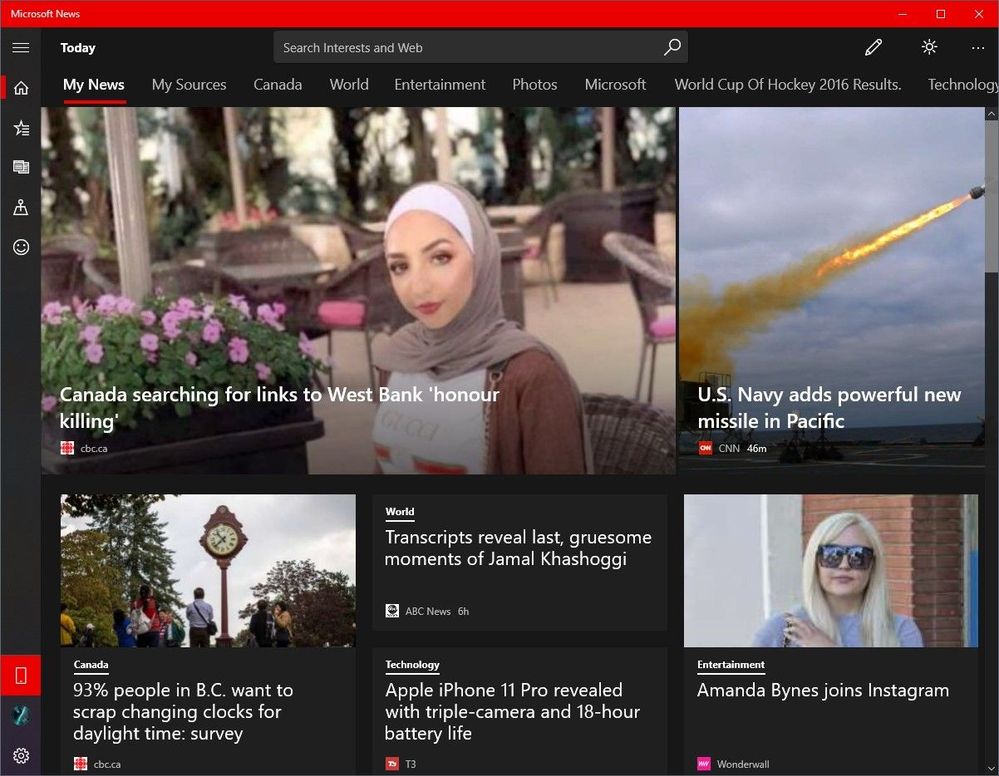This screenshot has height=776, width=999.
Task: Click the Entertainment category label on card
Action: pos(731,665)
